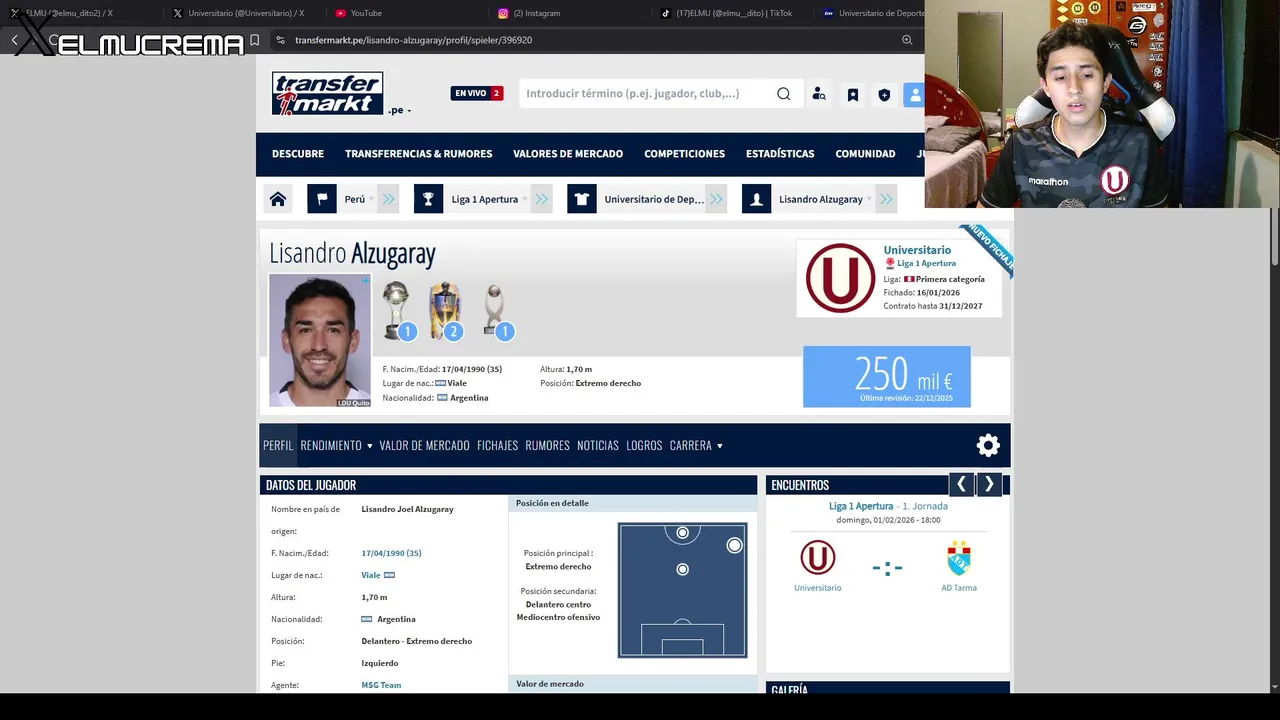Expand the RENDIMIENTO dropdown tab
The height and width of the screenshot is (720, 1280).
(336, 446)
